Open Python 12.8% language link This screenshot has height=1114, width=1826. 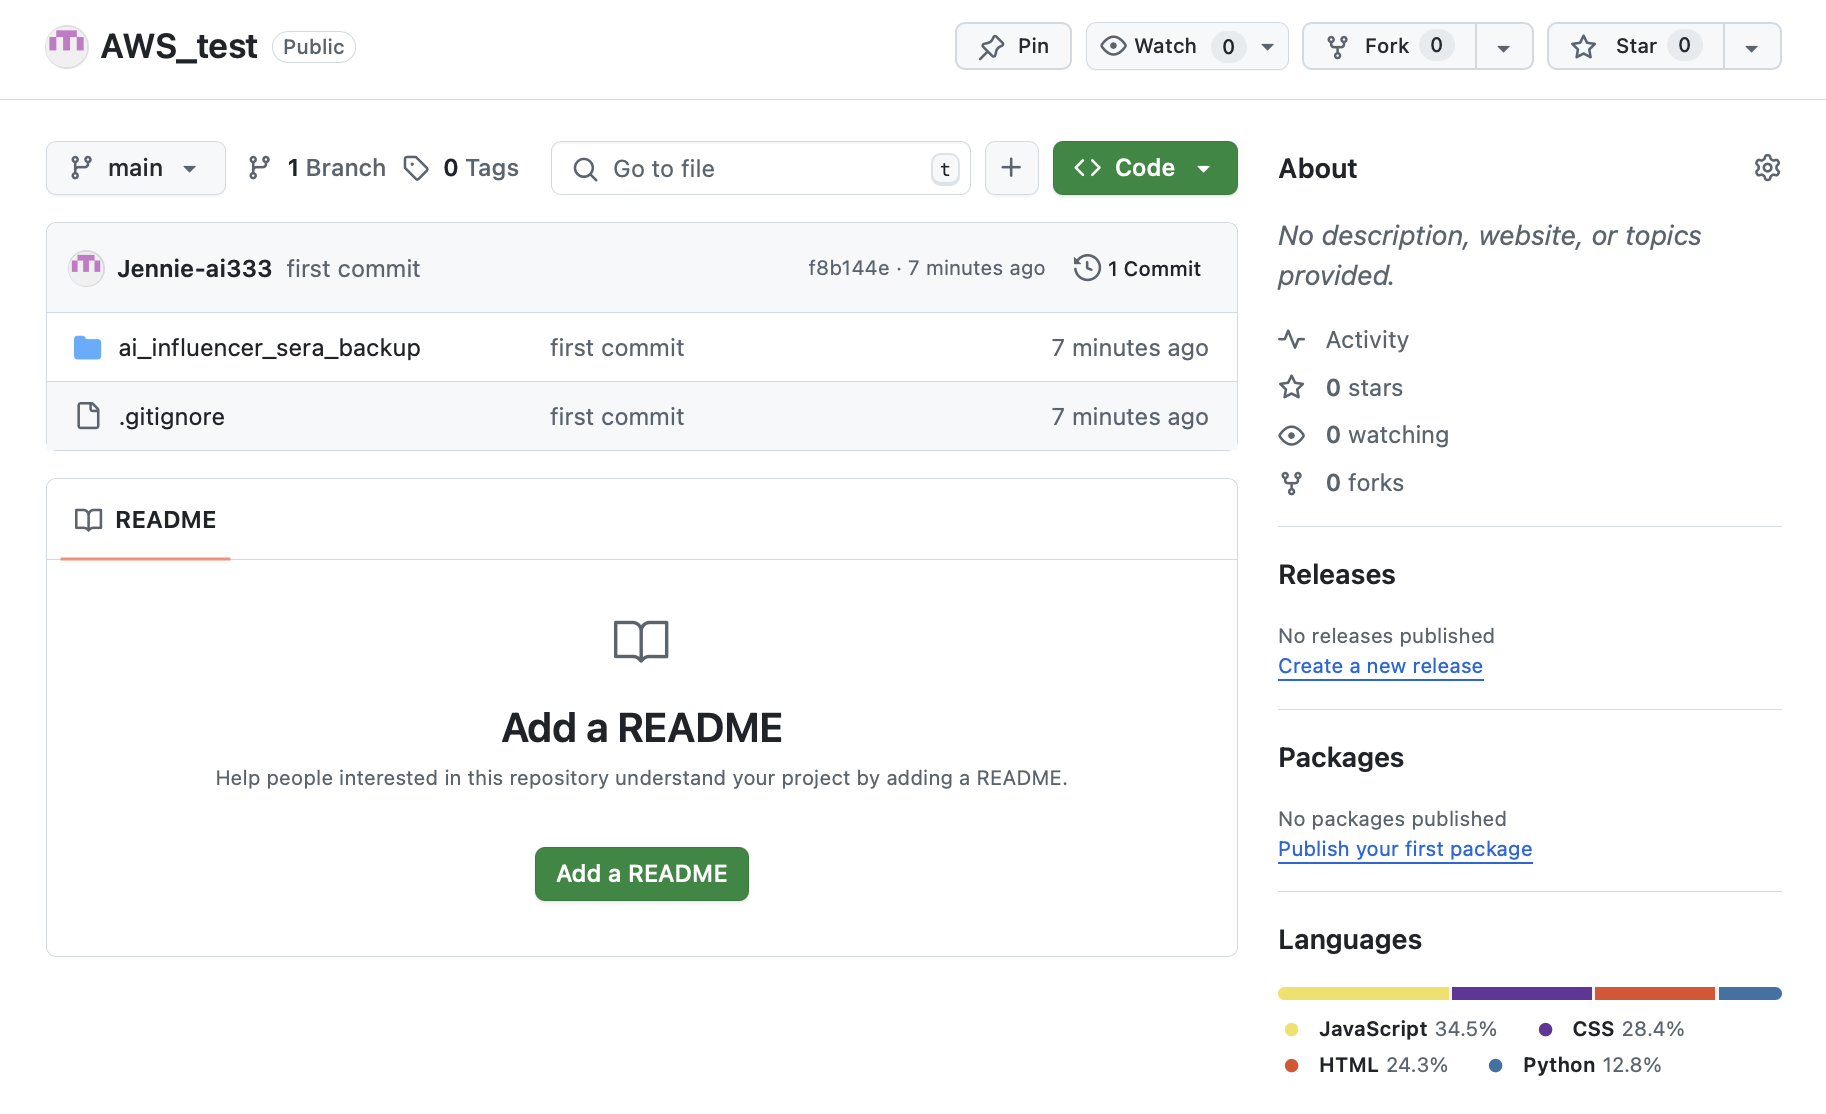pyautogui.click(x=1575, y=1065)
